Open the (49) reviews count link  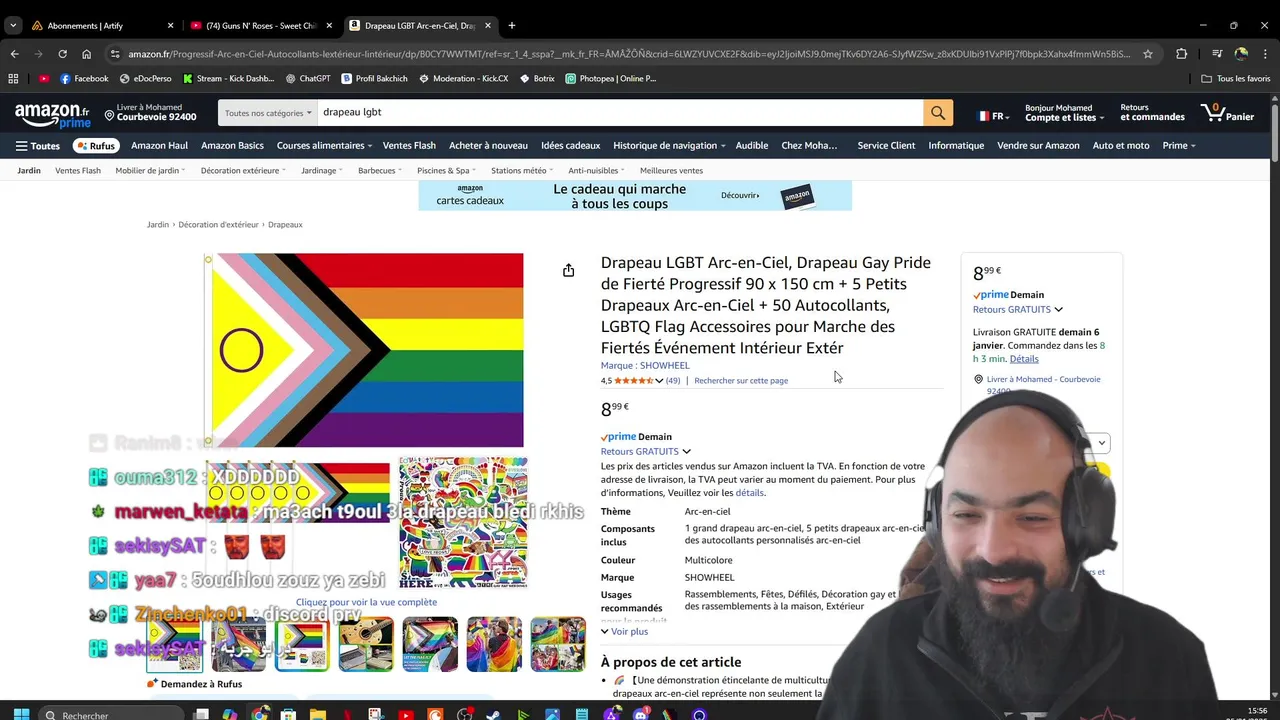click(x=673, y=380)
